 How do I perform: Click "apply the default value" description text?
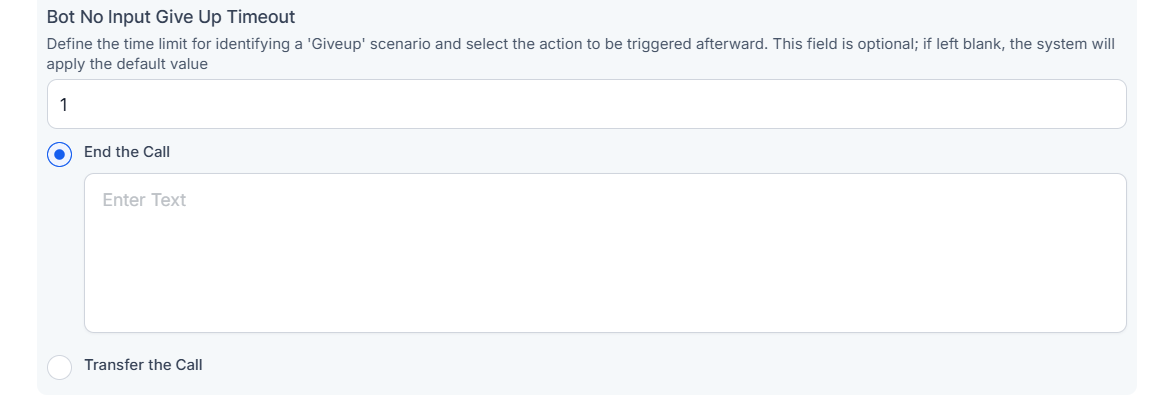[x=127, y=63]
